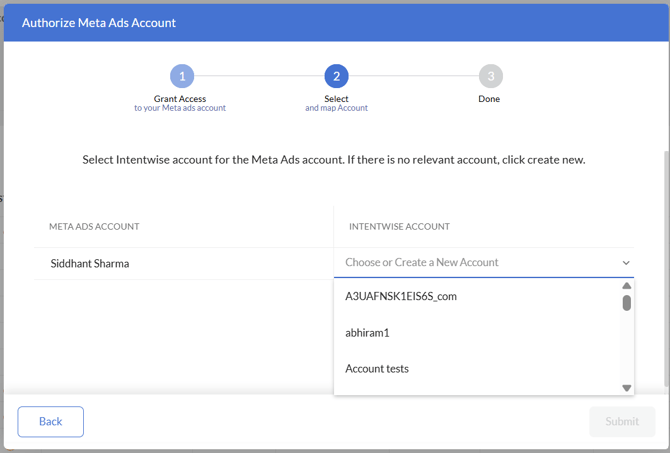Go back with the Back button

[x=50, y=422]
